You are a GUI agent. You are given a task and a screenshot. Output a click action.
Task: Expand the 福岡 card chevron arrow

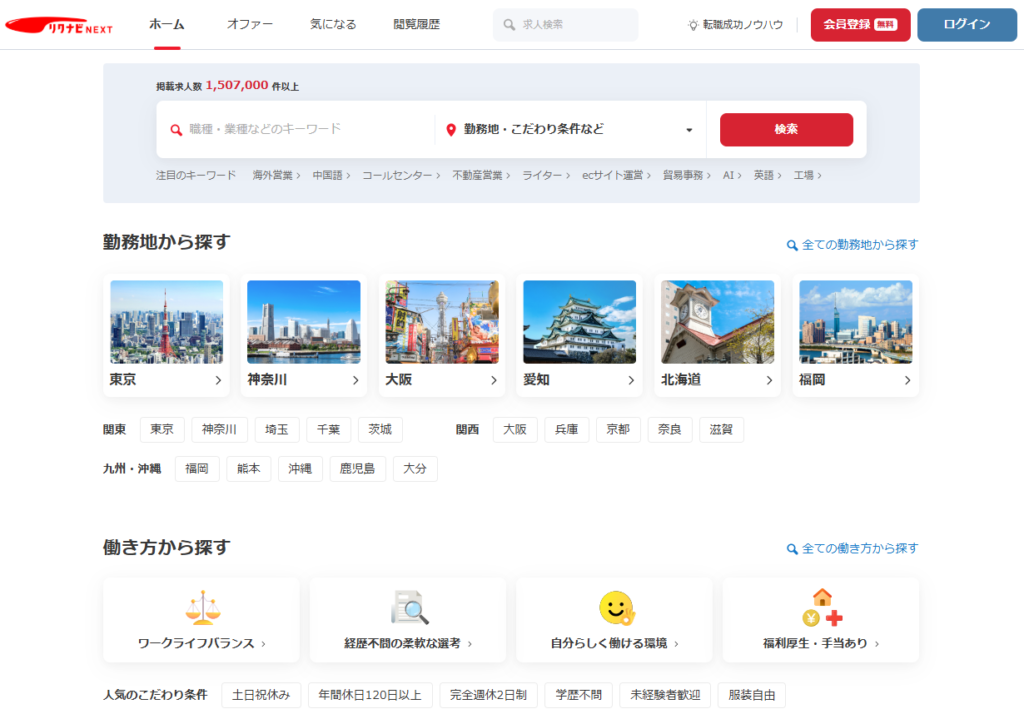click(x=907, y=380)
